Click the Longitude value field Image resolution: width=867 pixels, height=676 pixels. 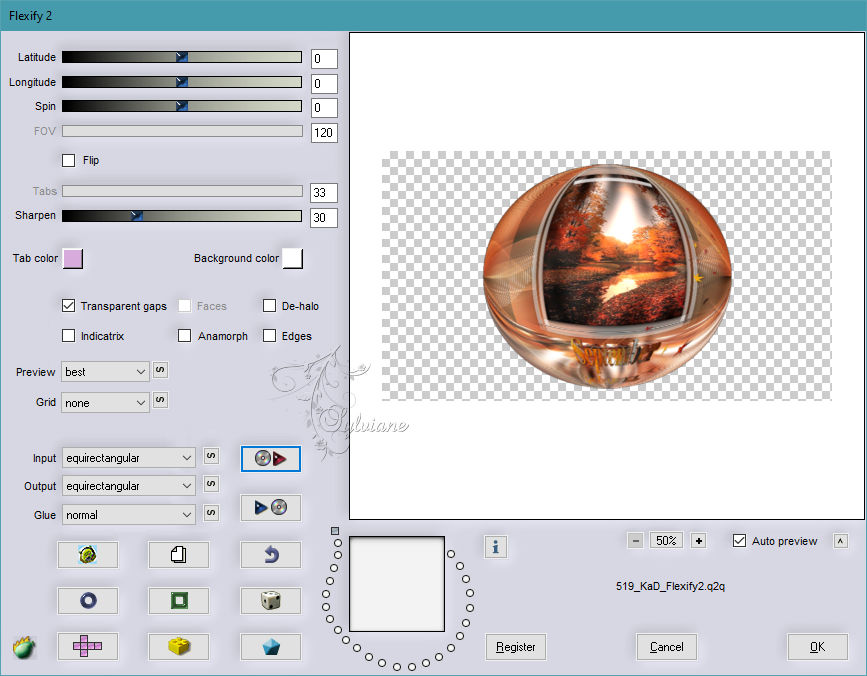[324, 83]
